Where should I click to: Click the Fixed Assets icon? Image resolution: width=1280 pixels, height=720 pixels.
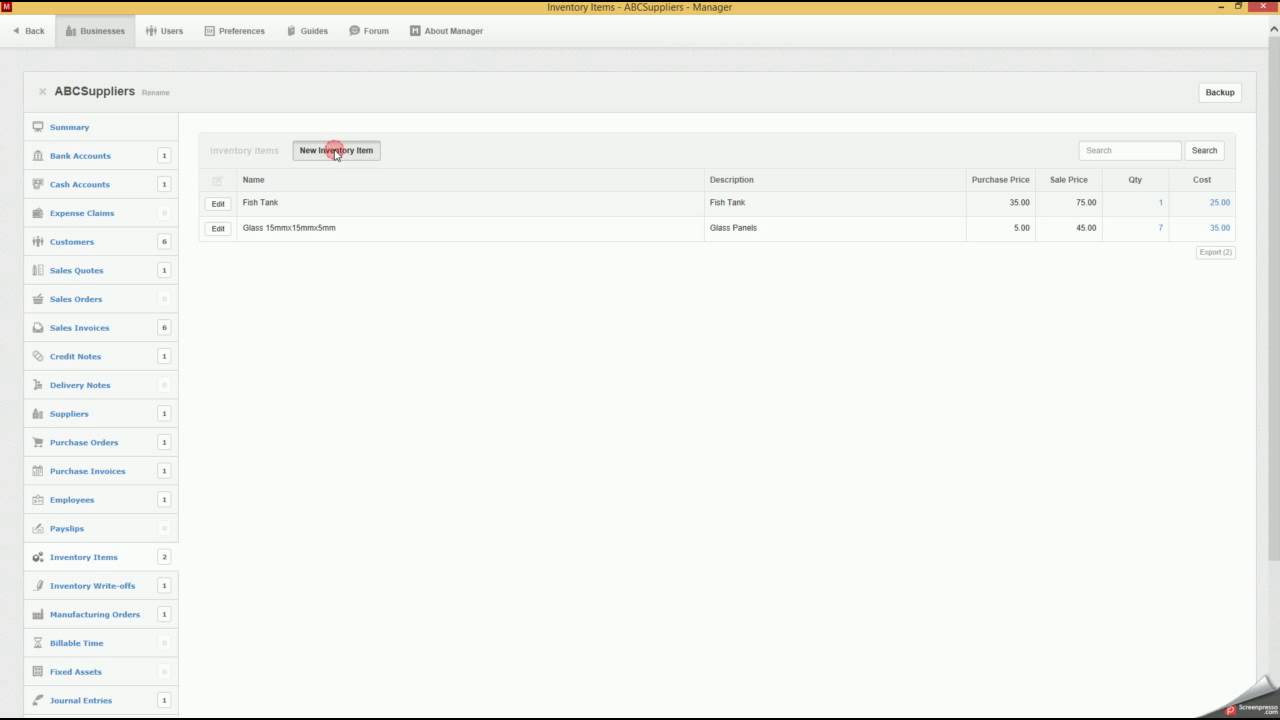(x=38, y=672)
